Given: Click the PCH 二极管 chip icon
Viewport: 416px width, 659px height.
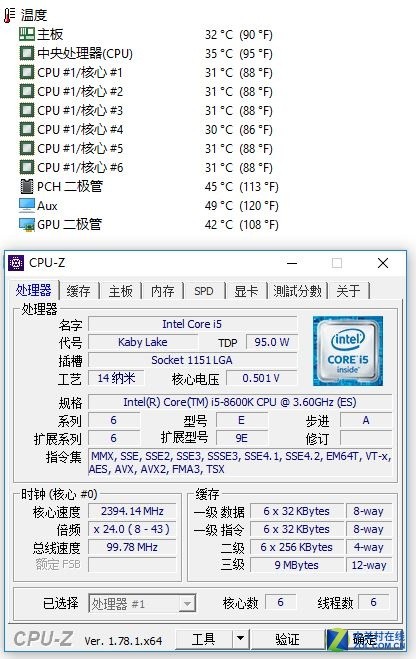Looking at the screenshot, I should (x=26, y=186).
